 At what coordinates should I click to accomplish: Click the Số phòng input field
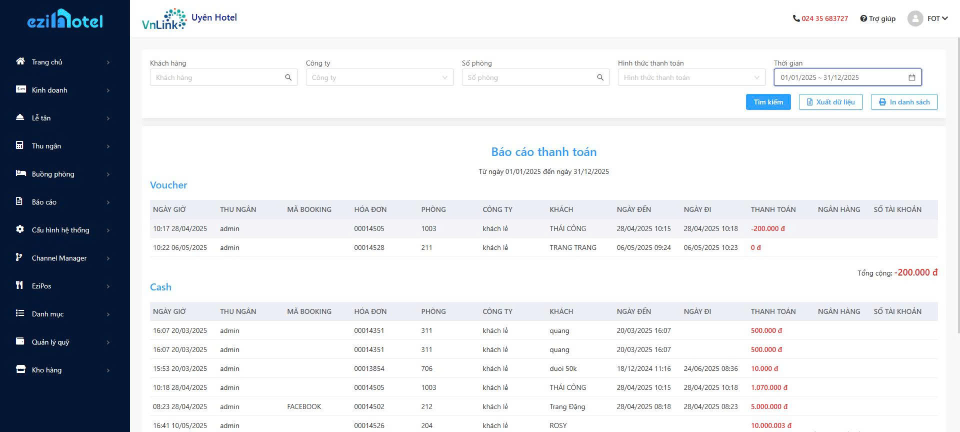coord(536,77)
